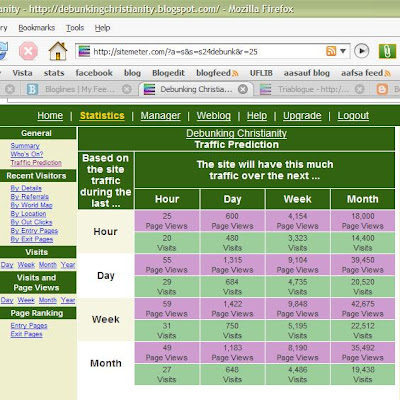Open Entry Pages under Page Ranking
The image size is (400, 400).
pos(29,326)
